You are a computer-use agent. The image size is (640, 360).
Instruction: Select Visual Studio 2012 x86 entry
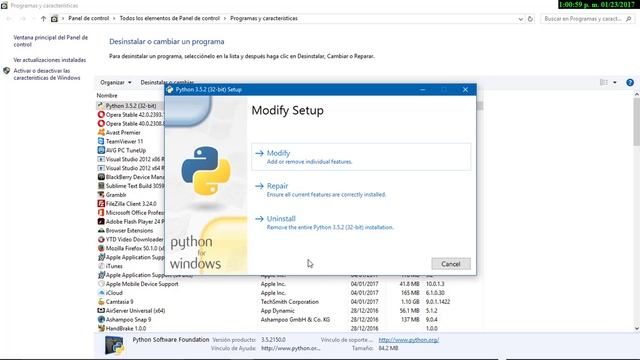(131, 159)
